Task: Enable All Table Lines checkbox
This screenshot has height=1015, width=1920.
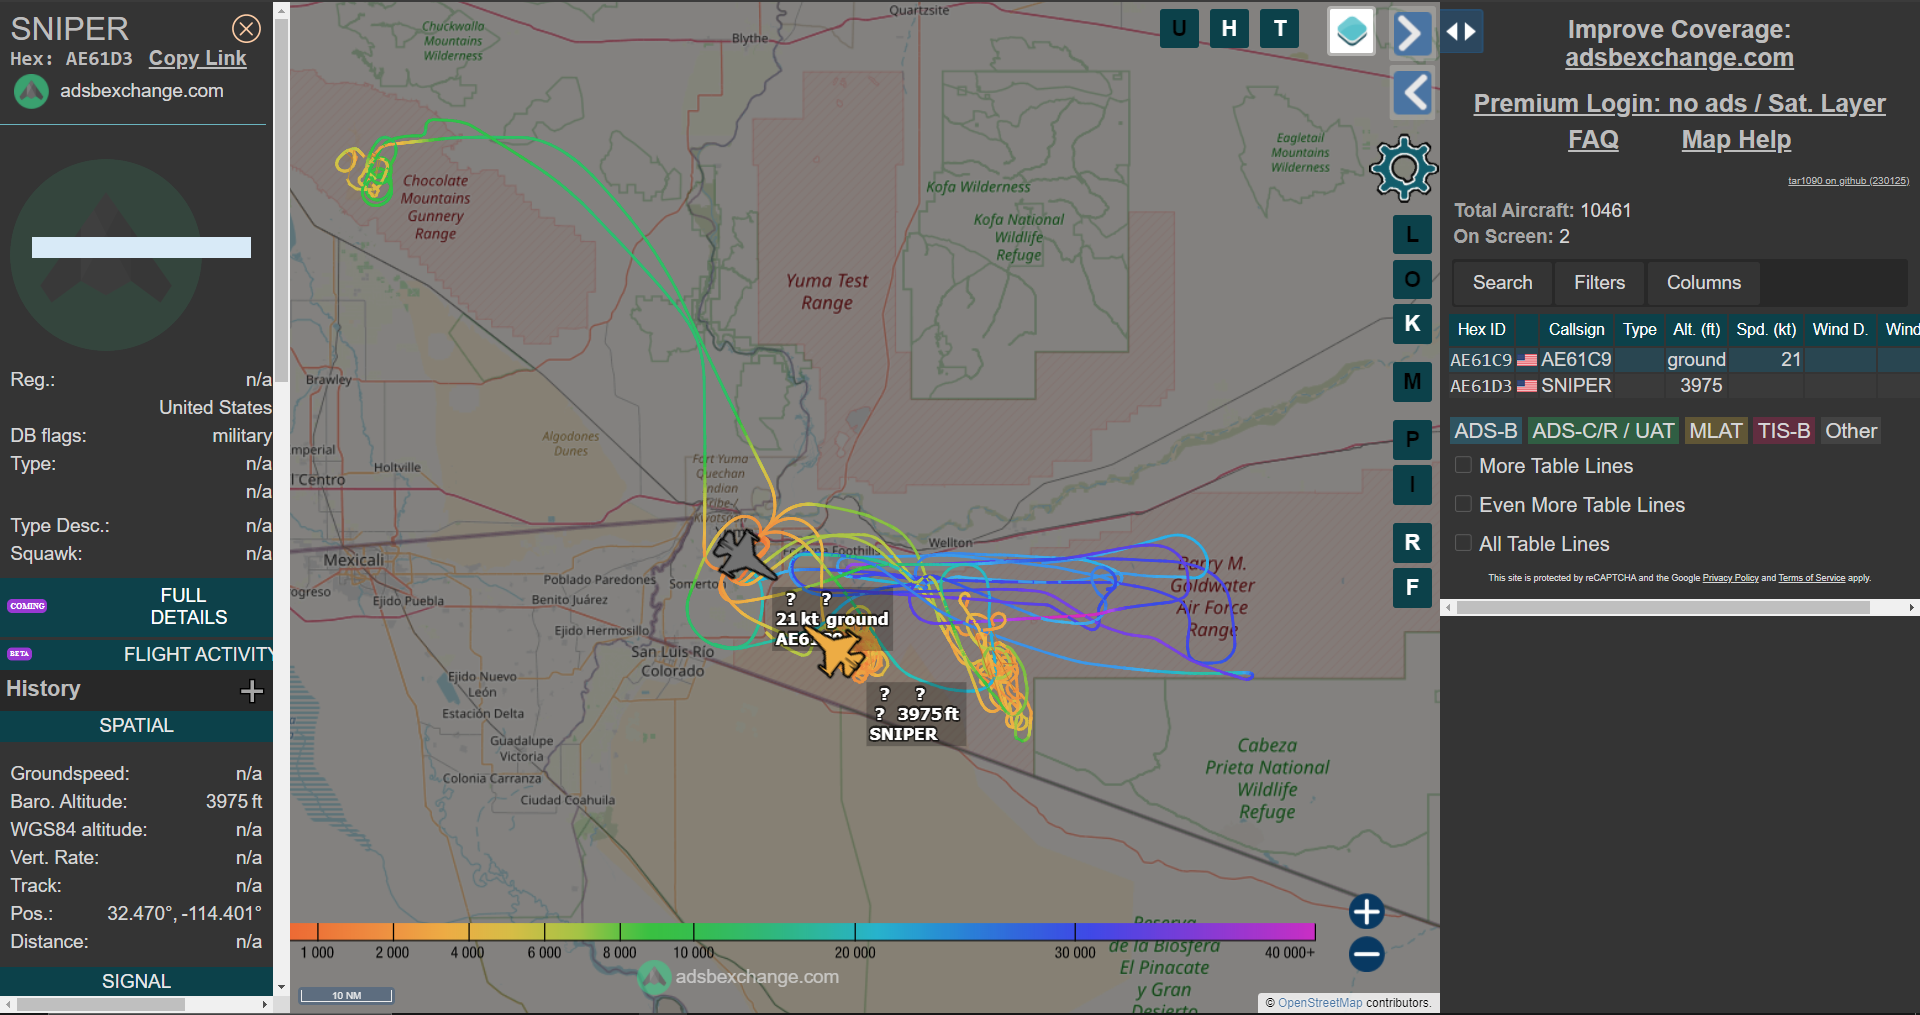Action: pos(1463,543)
